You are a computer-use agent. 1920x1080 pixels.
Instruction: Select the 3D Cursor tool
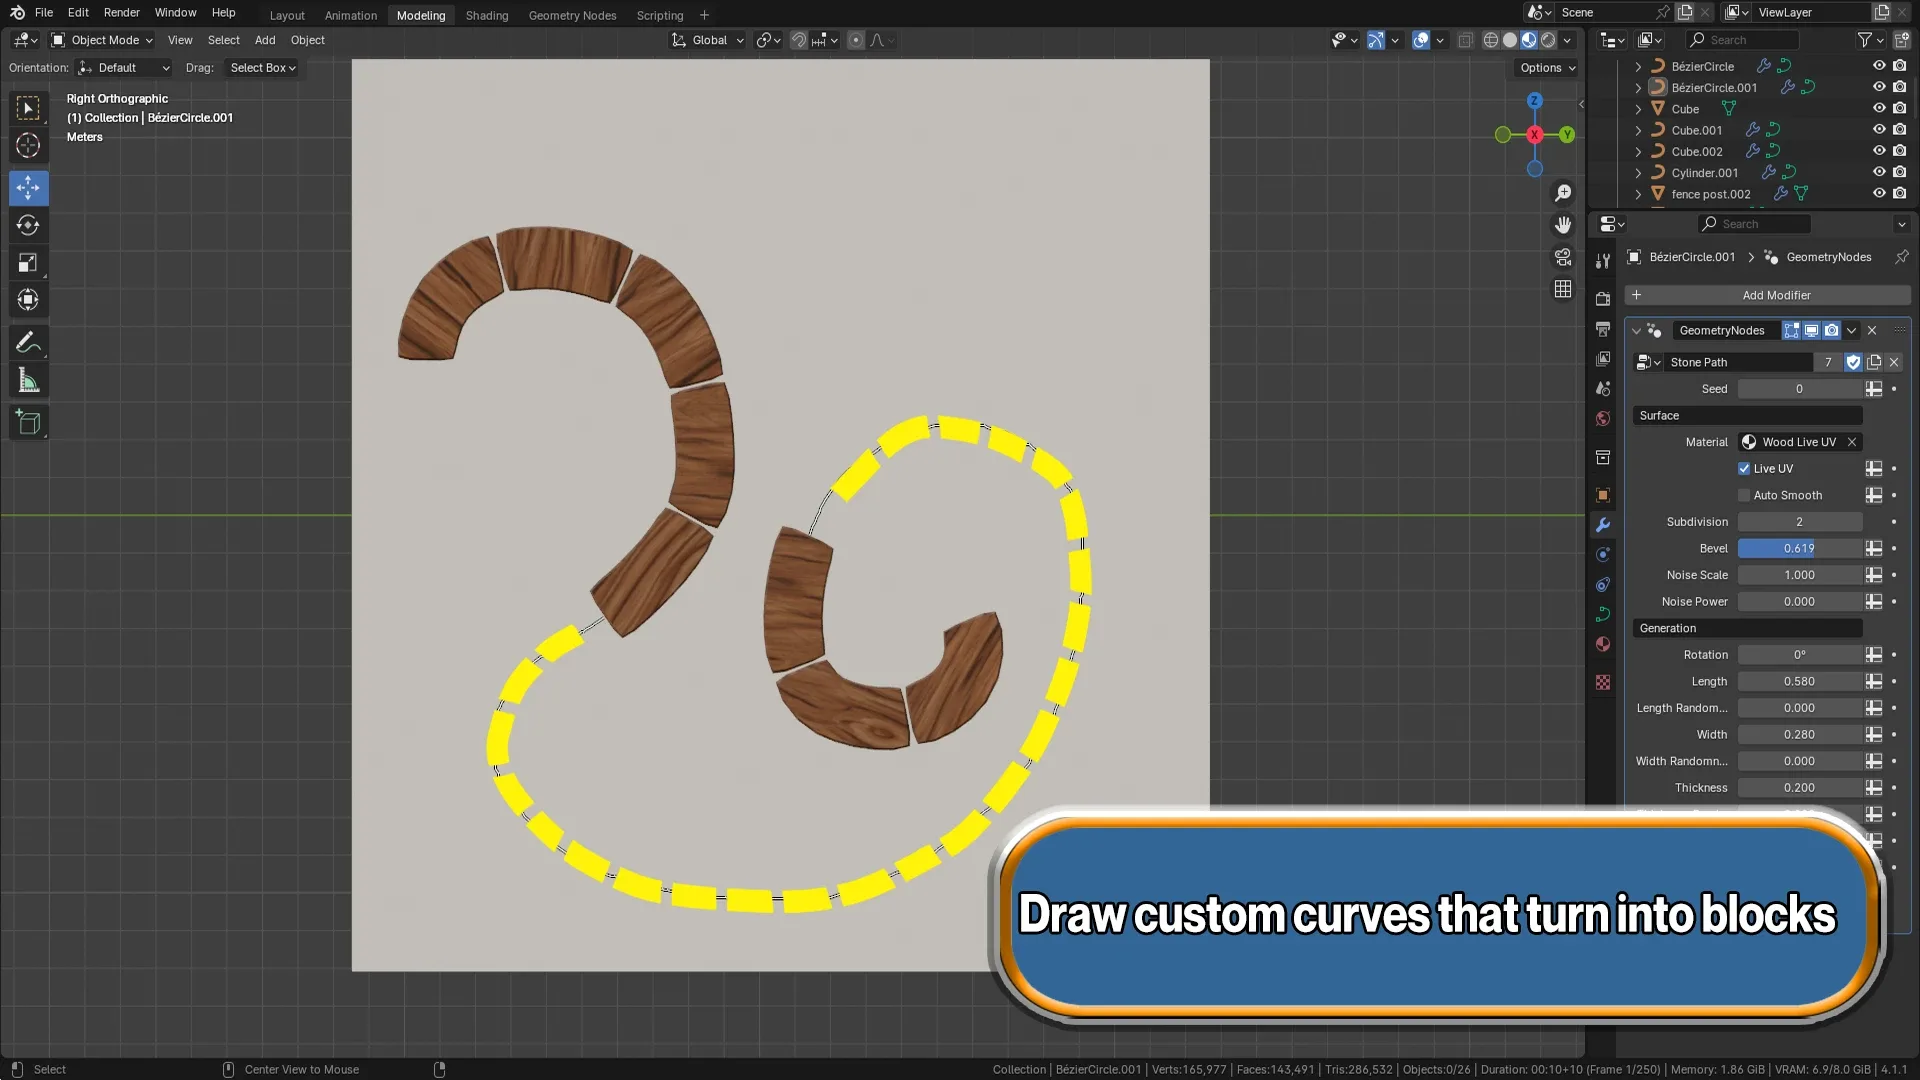28,145
